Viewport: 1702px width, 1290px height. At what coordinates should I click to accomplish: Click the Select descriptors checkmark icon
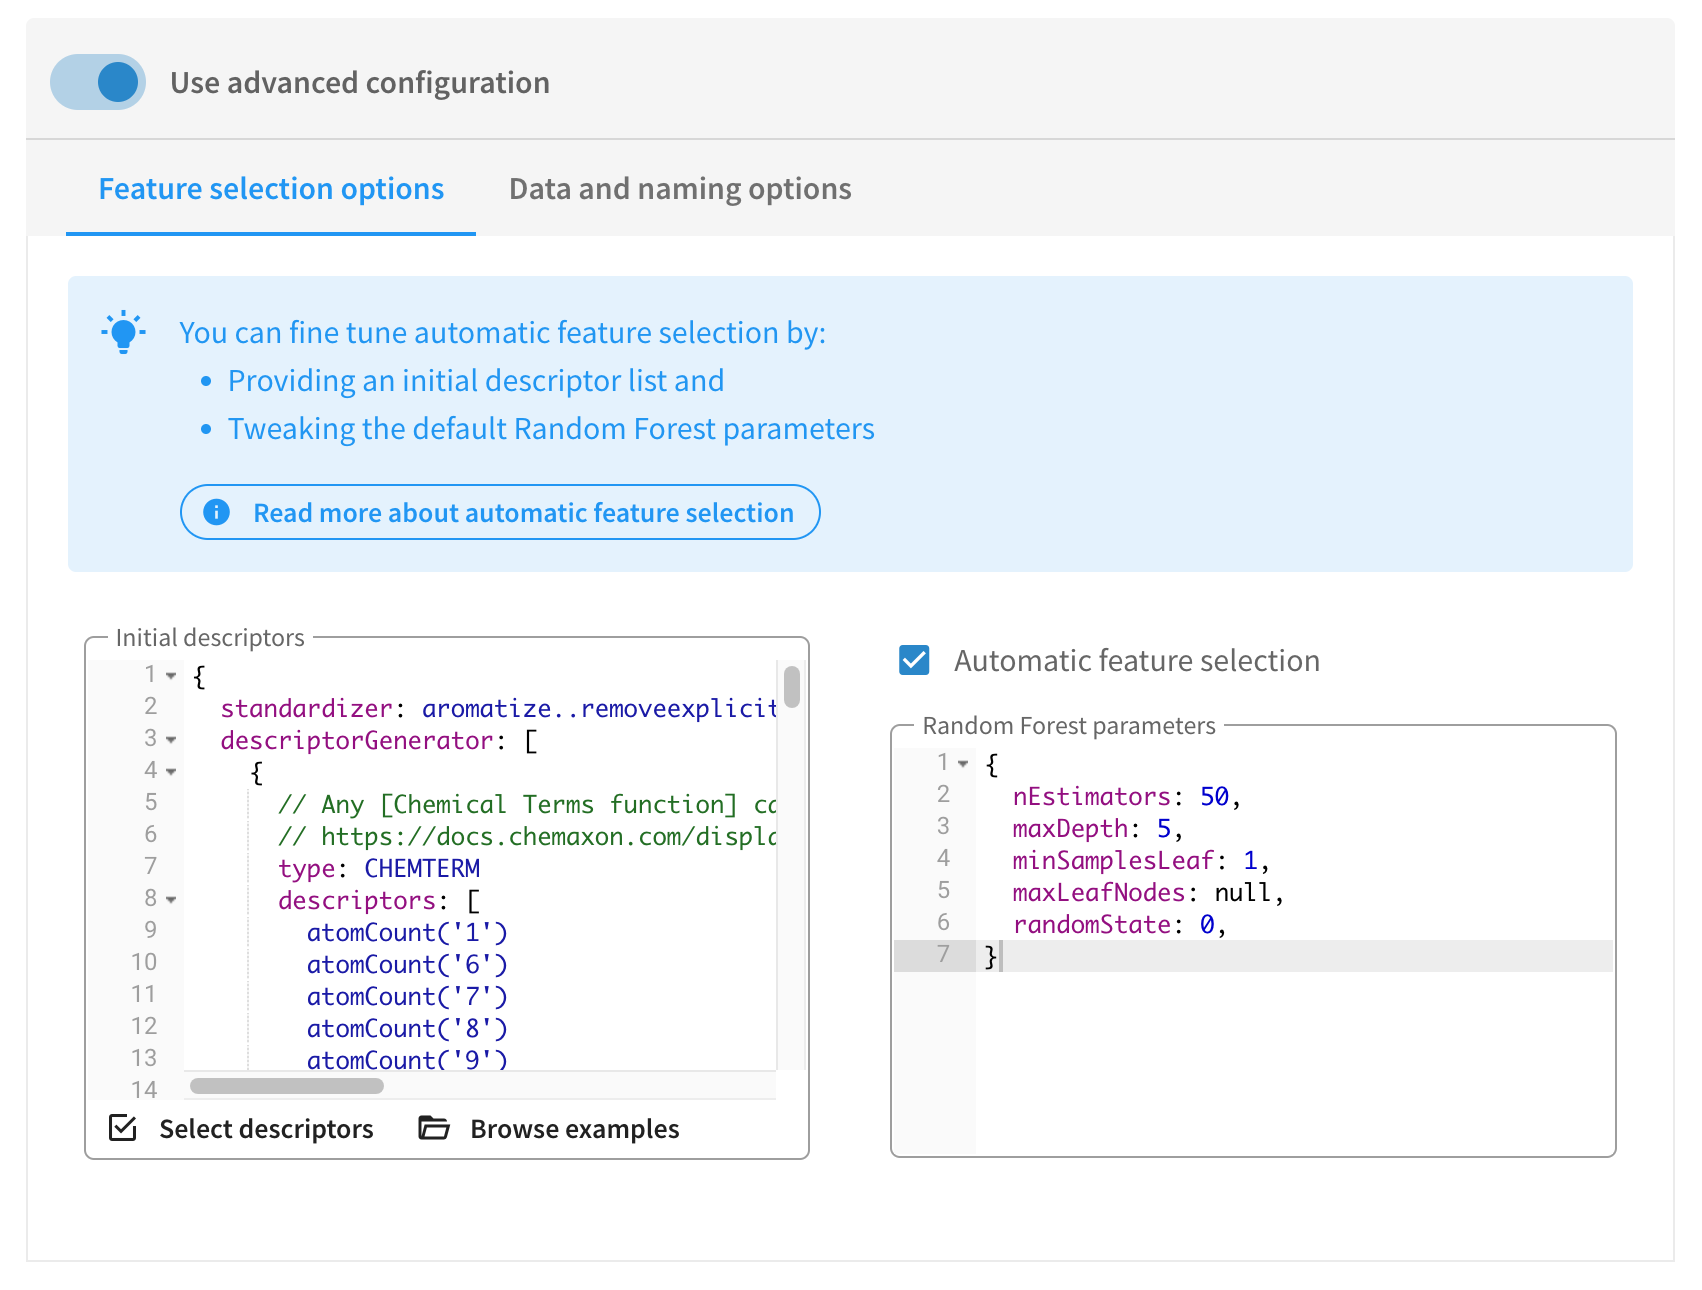[x=123, y=1128]
